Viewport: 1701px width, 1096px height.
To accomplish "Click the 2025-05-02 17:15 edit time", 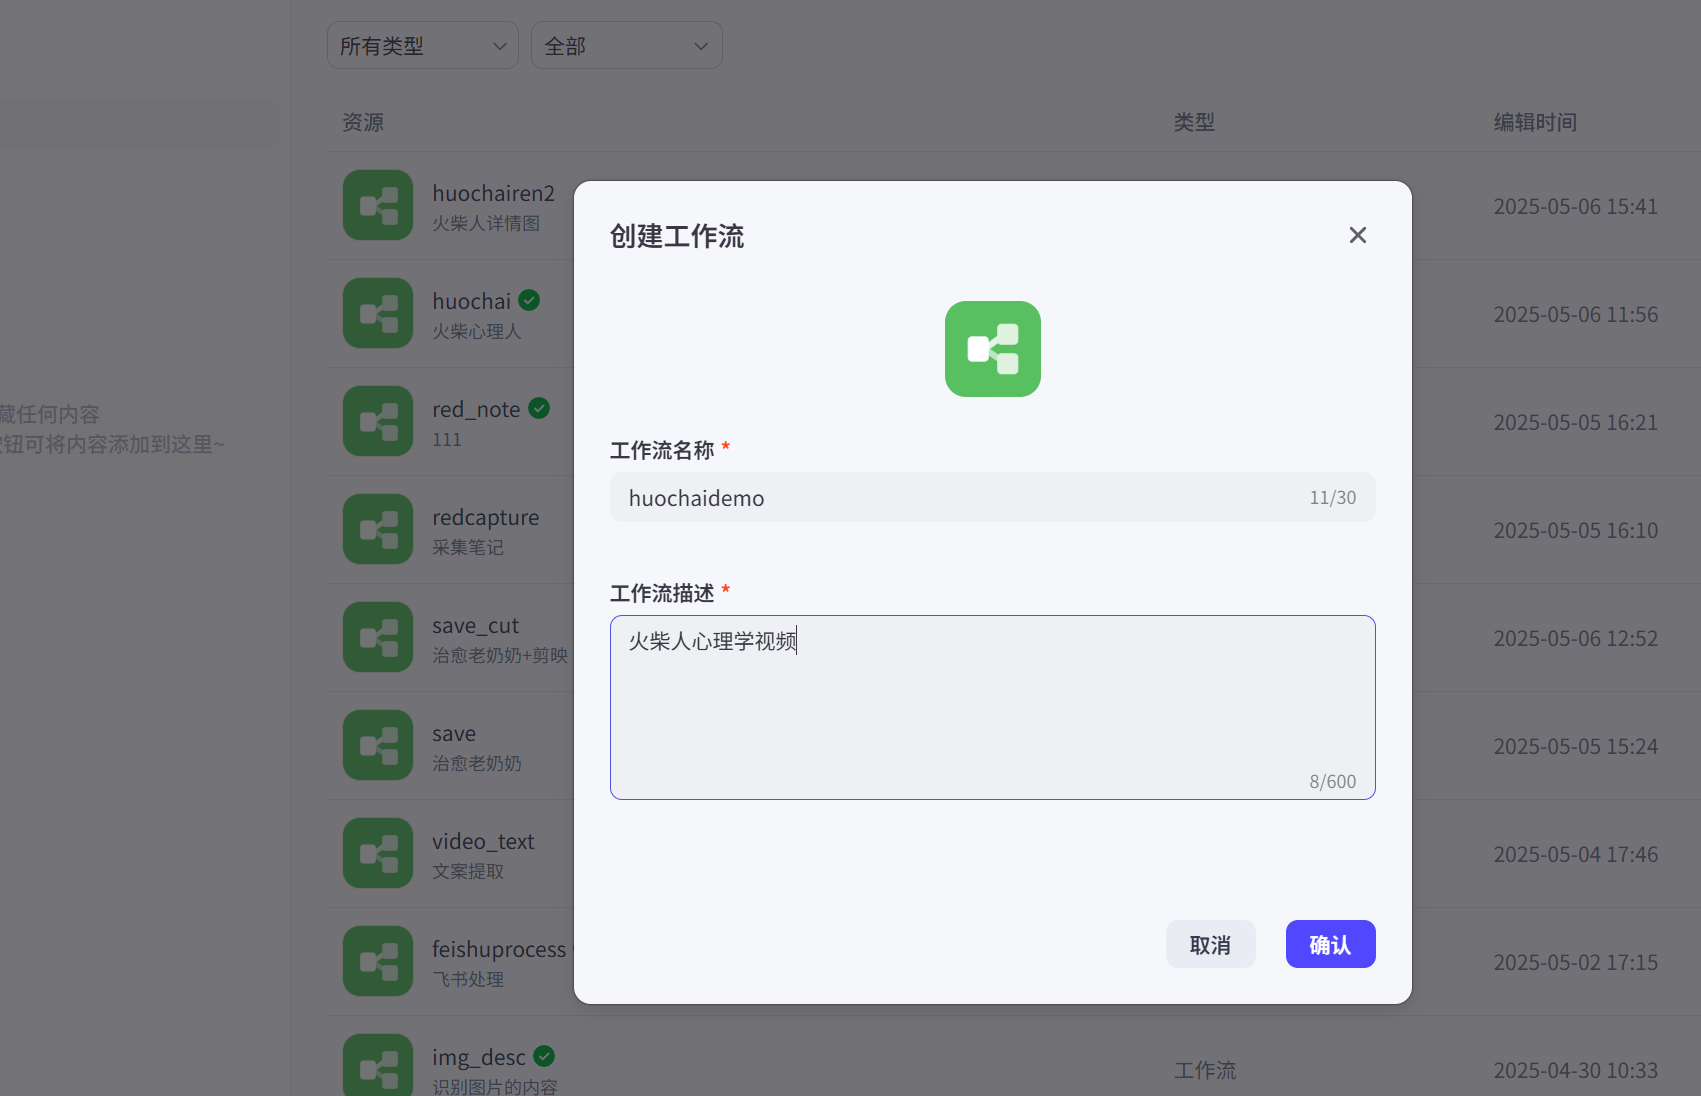I will 1576,962.
